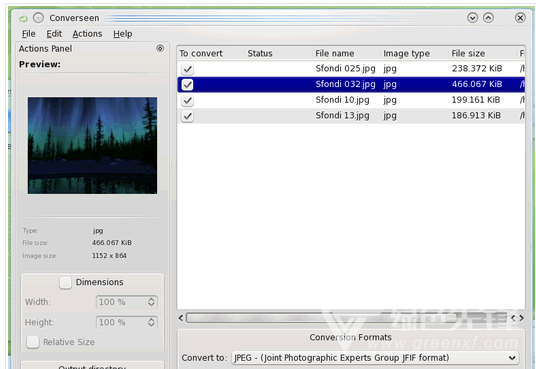Click the Actions Panel detach icon

coord(160,49)
